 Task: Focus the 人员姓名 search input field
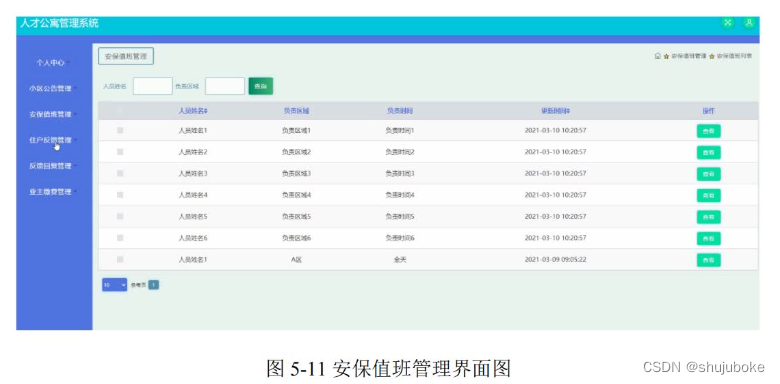(x=153, y=86)
